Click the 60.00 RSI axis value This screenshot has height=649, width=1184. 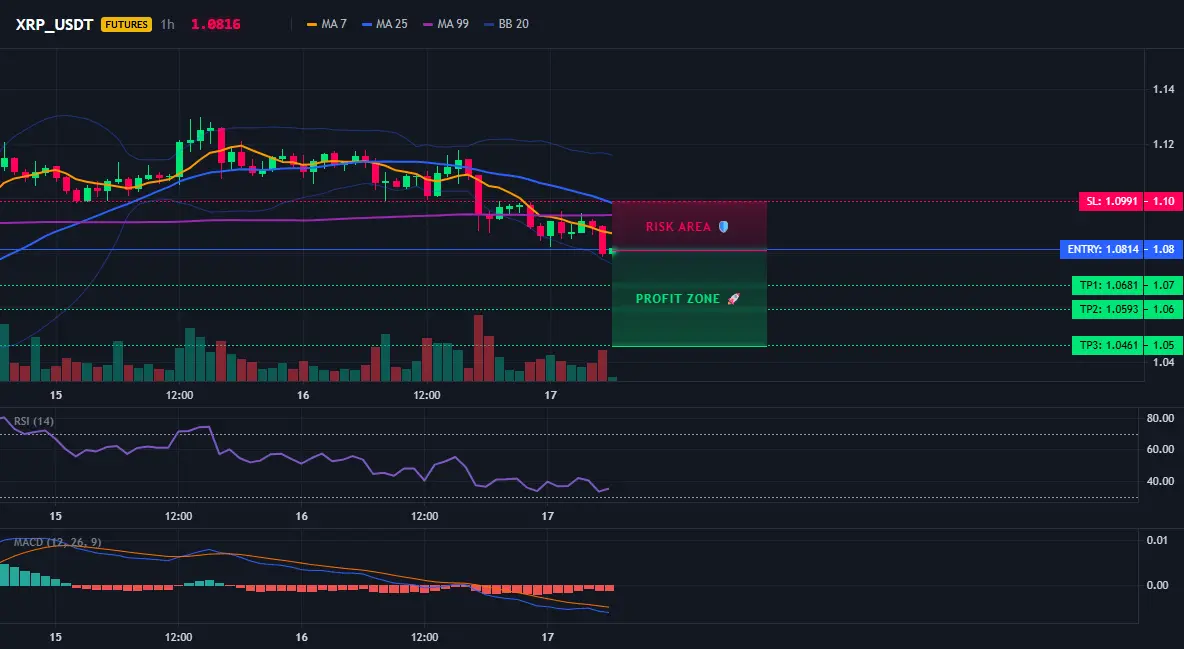(1160, 450)
